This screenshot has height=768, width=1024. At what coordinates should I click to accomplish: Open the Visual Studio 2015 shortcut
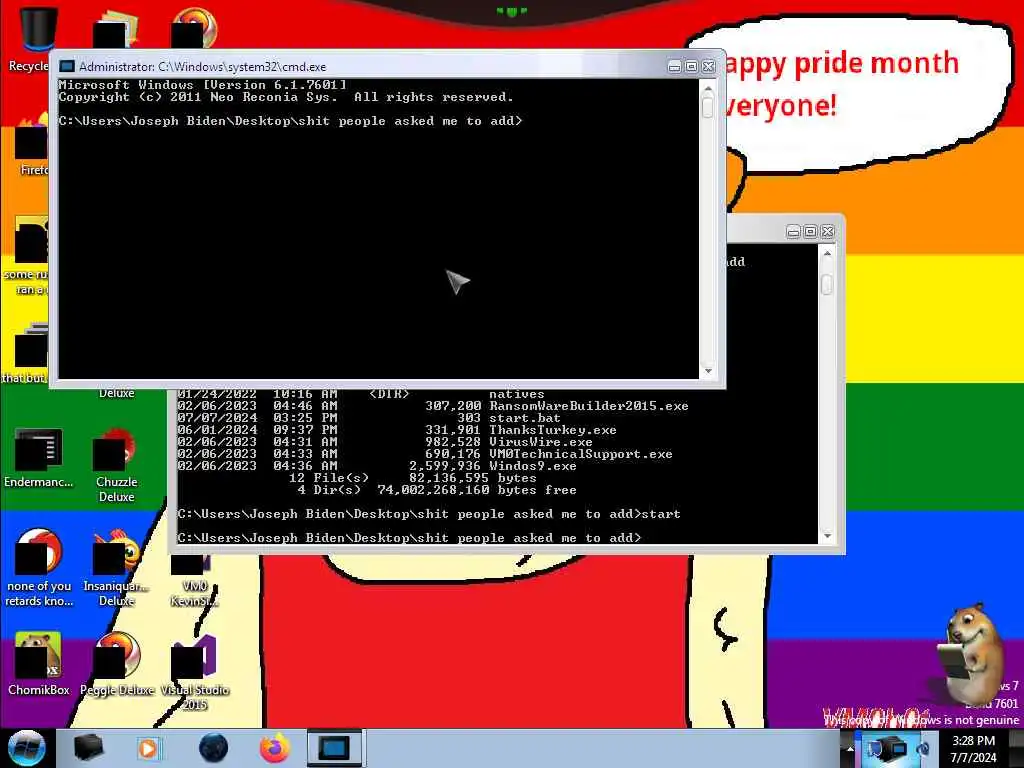click(x=195, y=673)
